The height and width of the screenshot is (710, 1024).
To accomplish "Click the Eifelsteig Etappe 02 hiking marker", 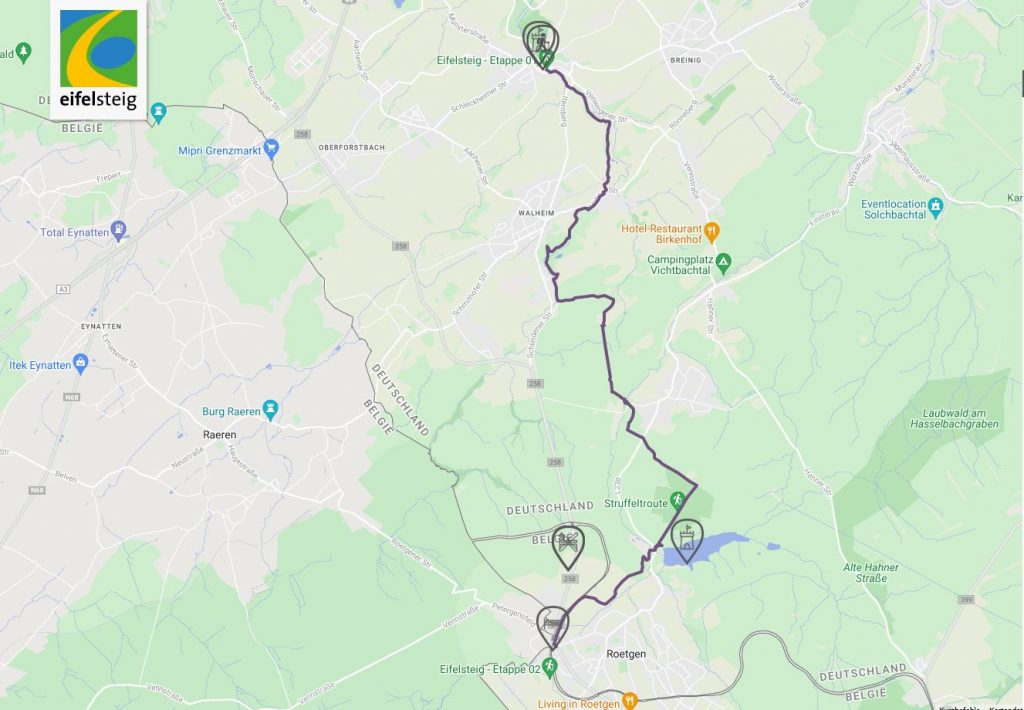I will [550, 668].
